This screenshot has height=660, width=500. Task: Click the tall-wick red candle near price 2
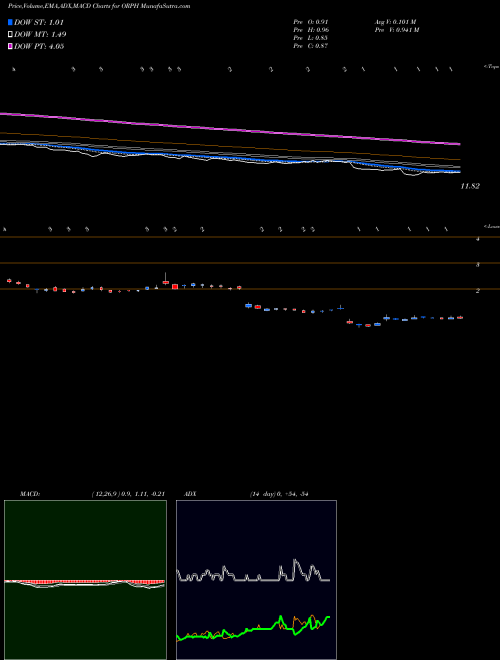[165, 279]
